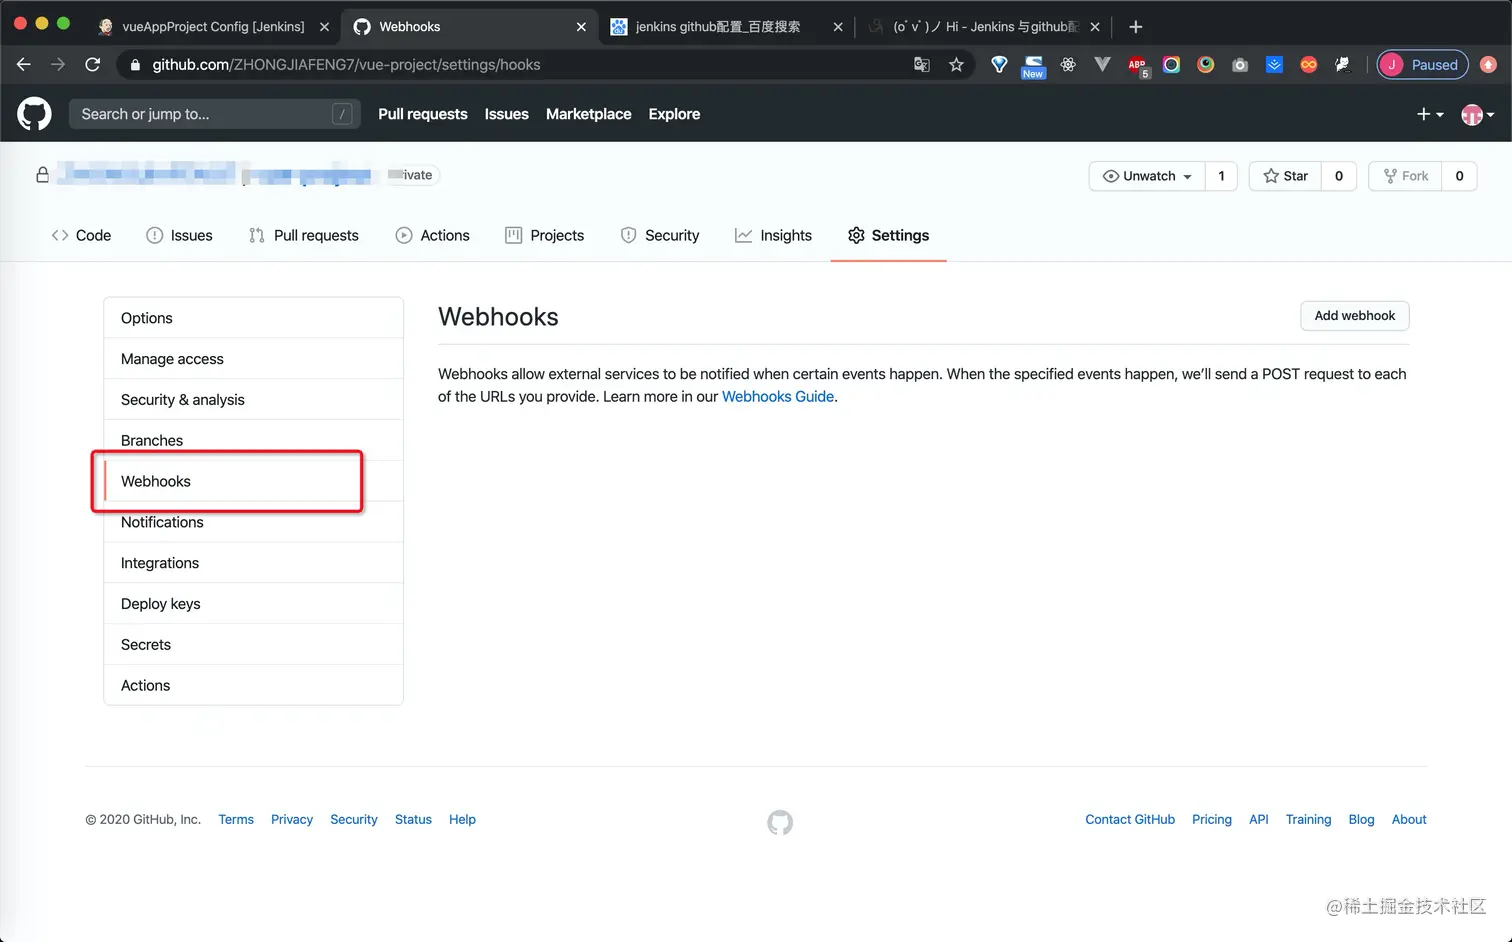This screenshot has width=1512, height=942.
Task: Click the Add webhook button
Action: point(1355,316)
